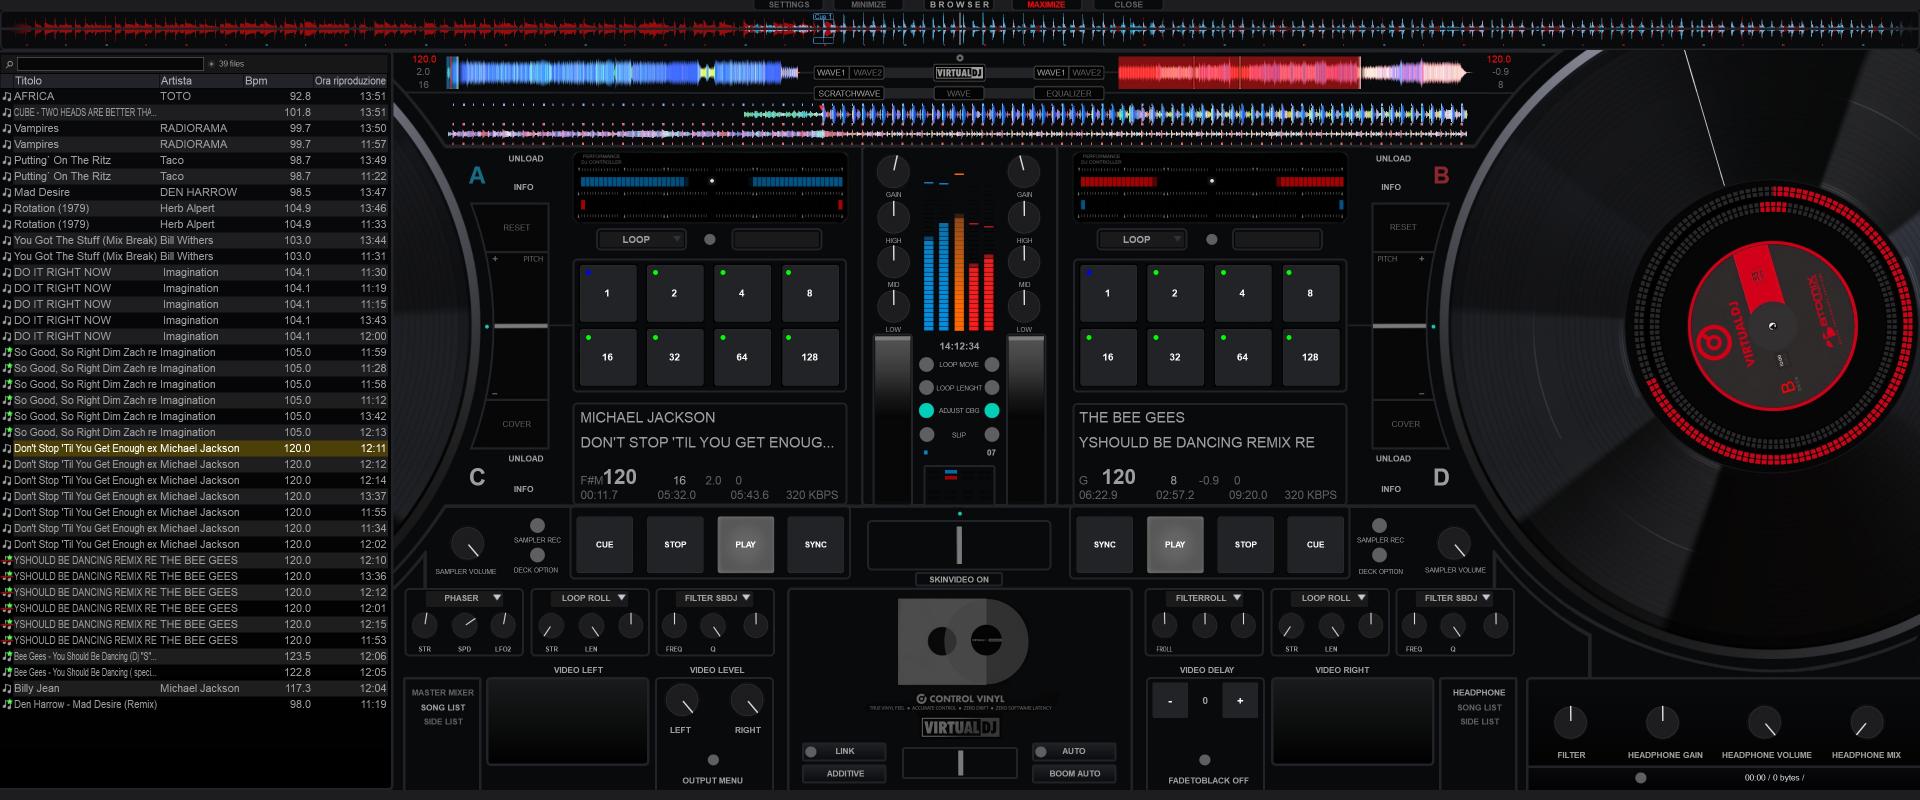Click SYNC on deck A
The image size is (1920, 800).
click(x=815, y=545)
